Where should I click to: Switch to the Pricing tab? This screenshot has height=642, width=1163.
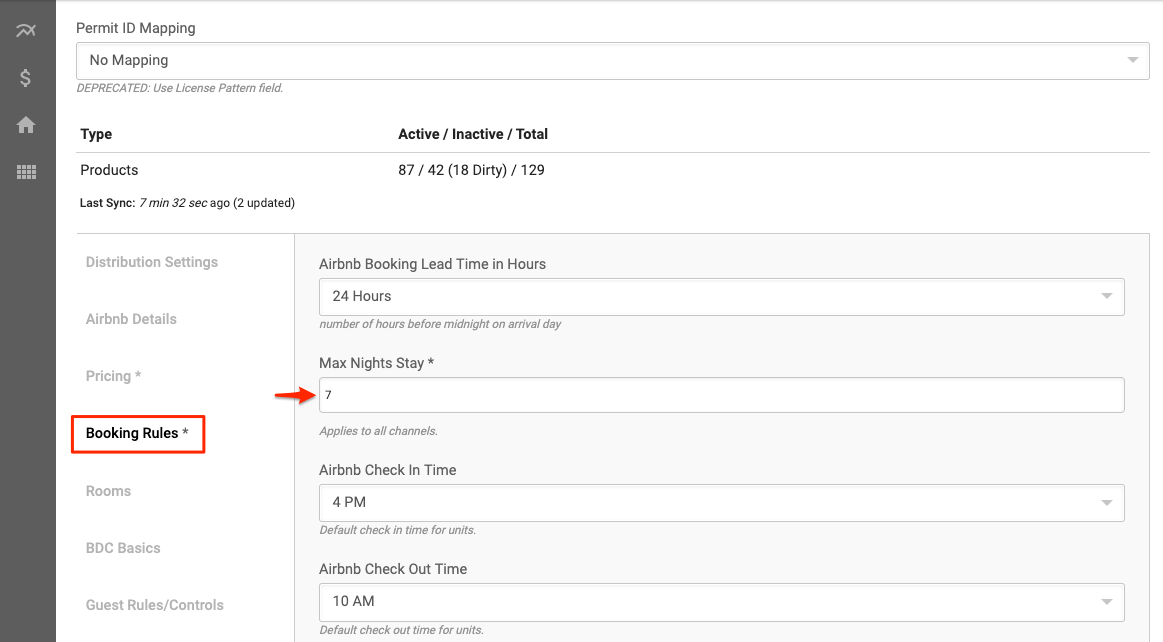(113, 376)
